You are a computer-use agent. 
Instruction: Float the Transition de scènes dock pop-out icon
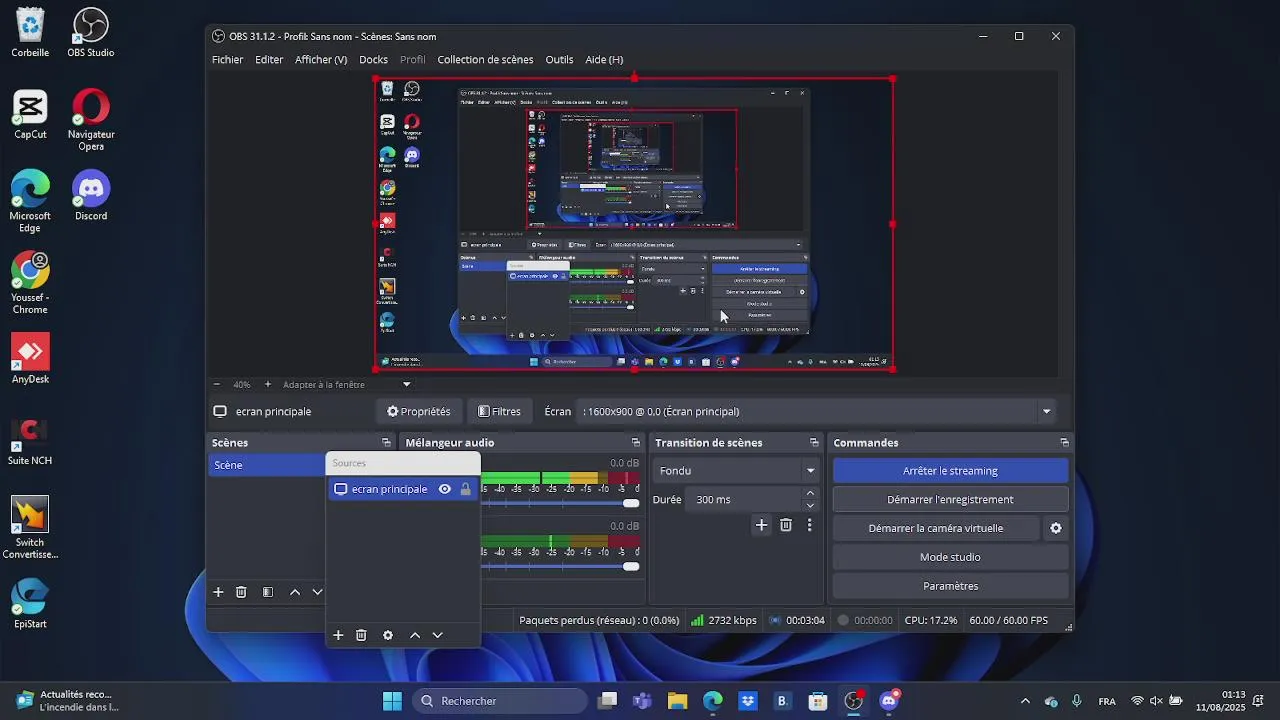(x=814, y=443)
